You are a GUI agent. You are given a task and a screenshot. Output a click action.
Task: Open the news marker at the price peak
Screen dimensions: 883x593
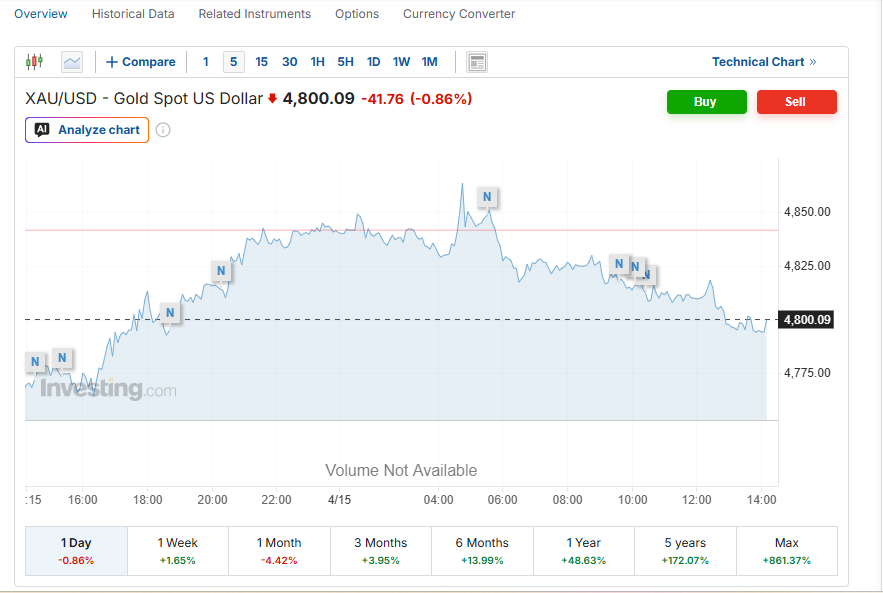[487, 197]
